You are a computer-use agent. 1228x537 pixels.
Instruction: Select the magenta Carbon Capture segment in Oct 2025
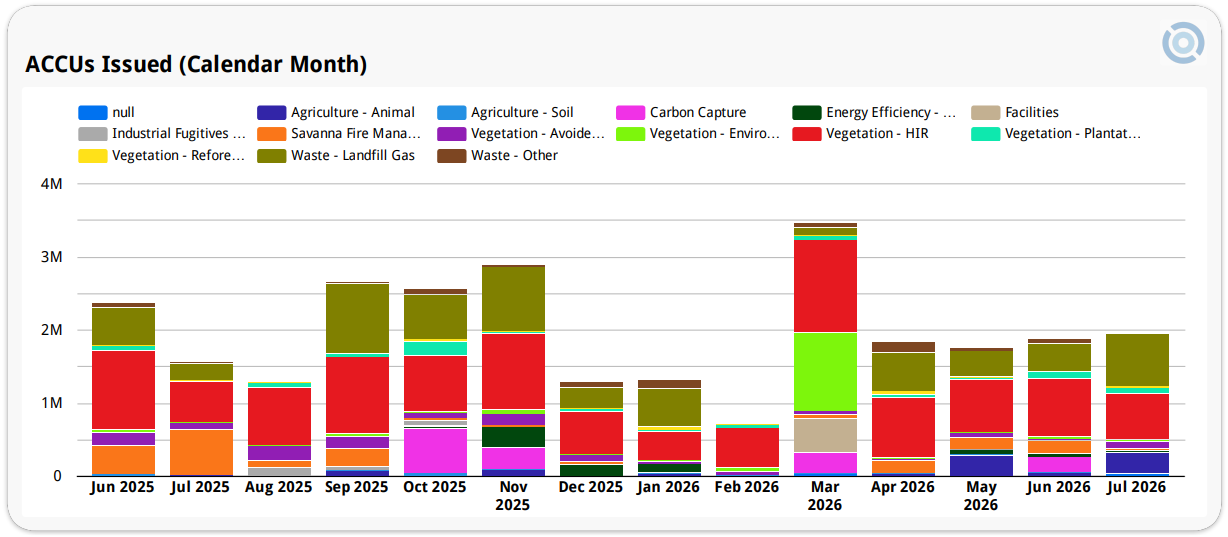[435, 451]
